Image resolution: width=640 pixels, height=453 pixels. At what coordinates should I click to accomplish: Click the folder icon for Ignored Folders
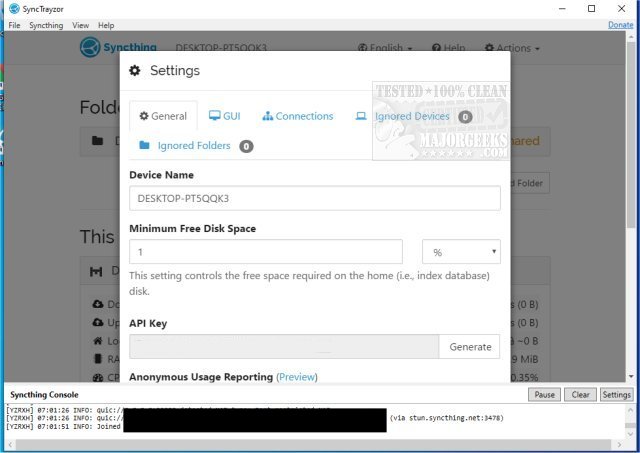pos(144,145)
